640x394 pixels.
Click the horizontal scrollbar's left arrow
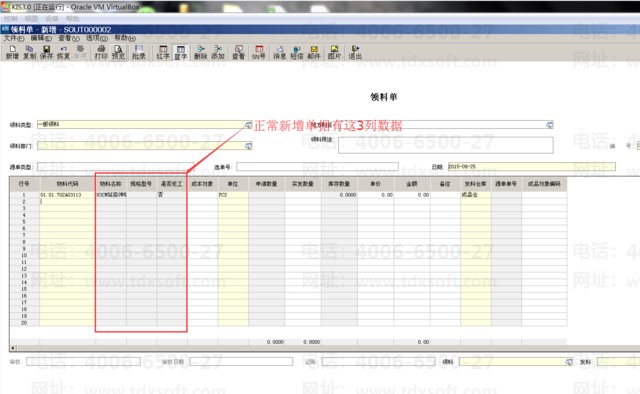13,348
